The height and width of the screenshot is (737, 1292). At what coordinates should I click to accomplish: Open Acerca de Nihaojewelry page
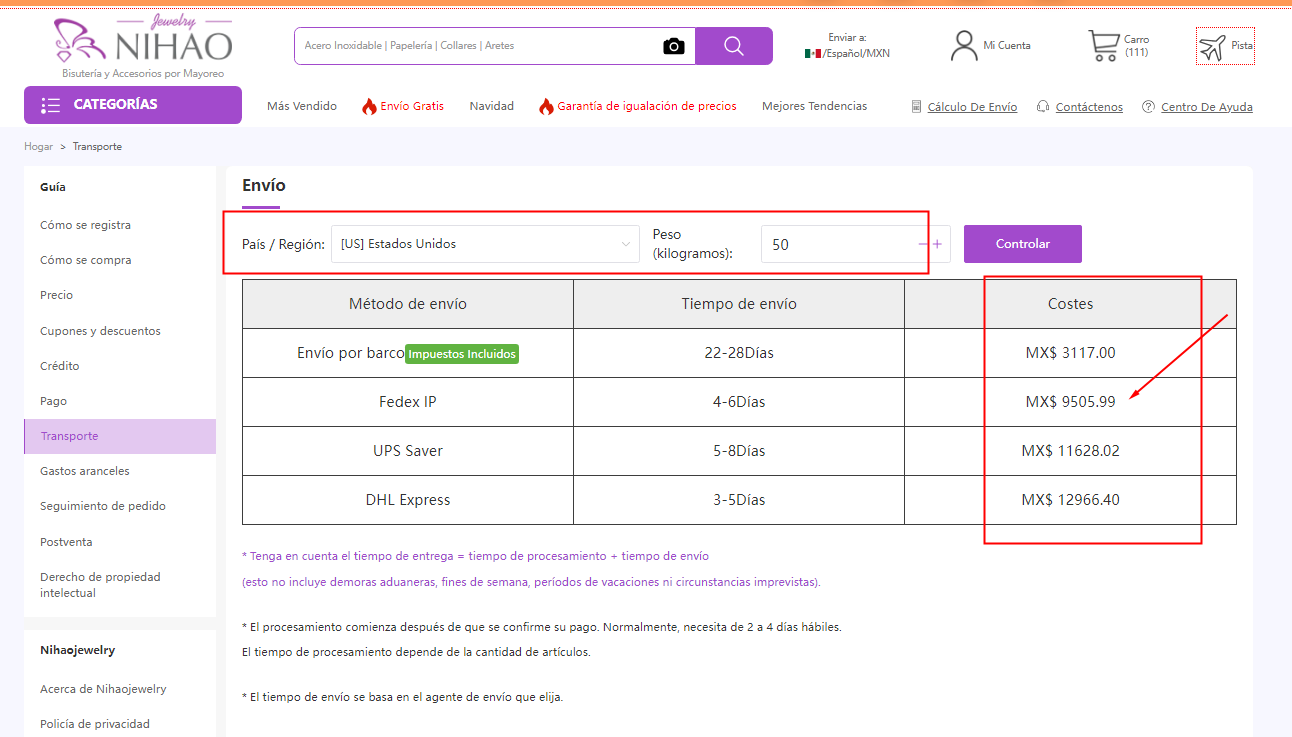(103, 689)
